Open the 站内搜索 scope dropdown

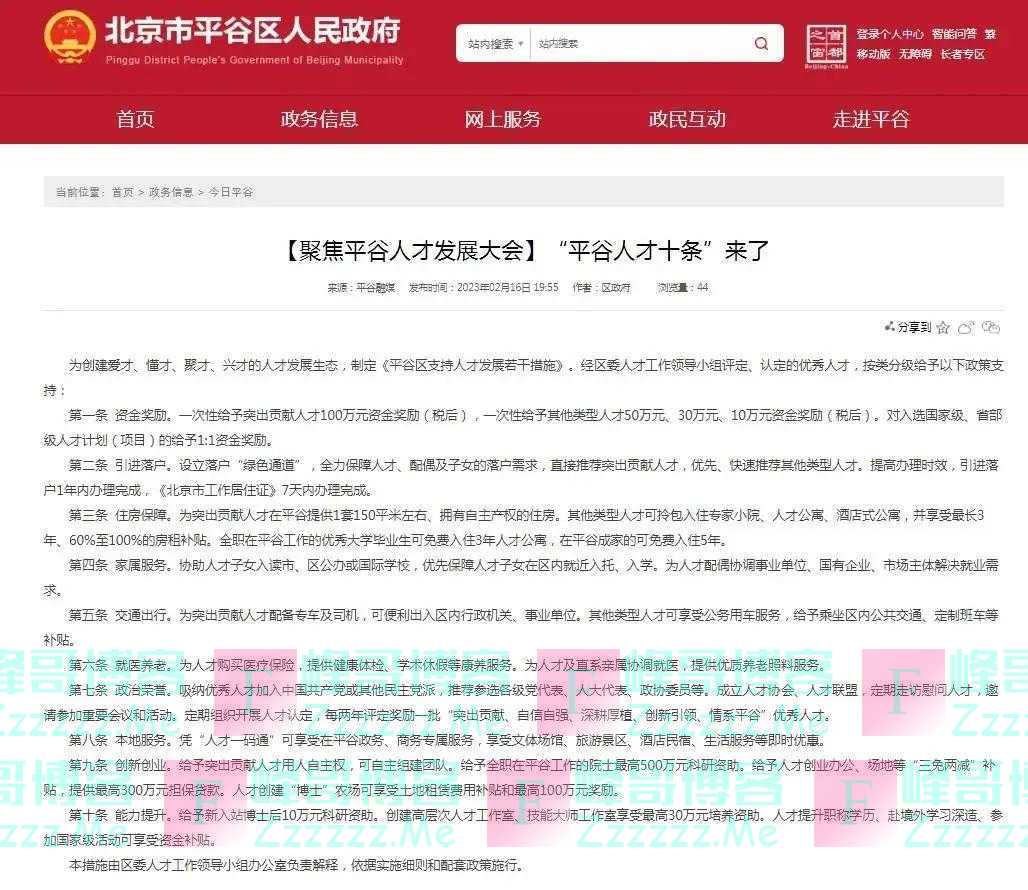495,44
